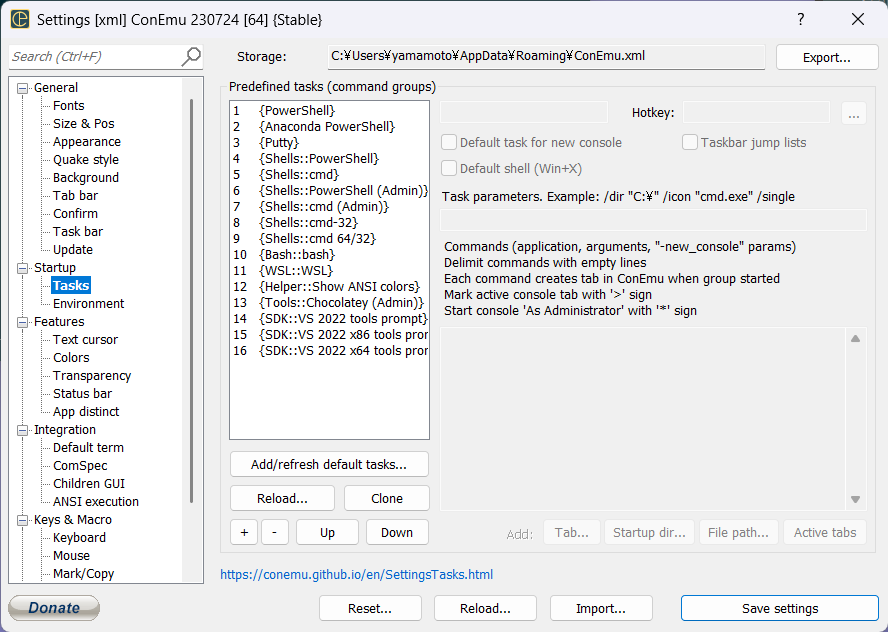The height and width of the screenshot is (632, 888).
Task: Click the settings tree scrollbar
Action: (x=191, y=300)
